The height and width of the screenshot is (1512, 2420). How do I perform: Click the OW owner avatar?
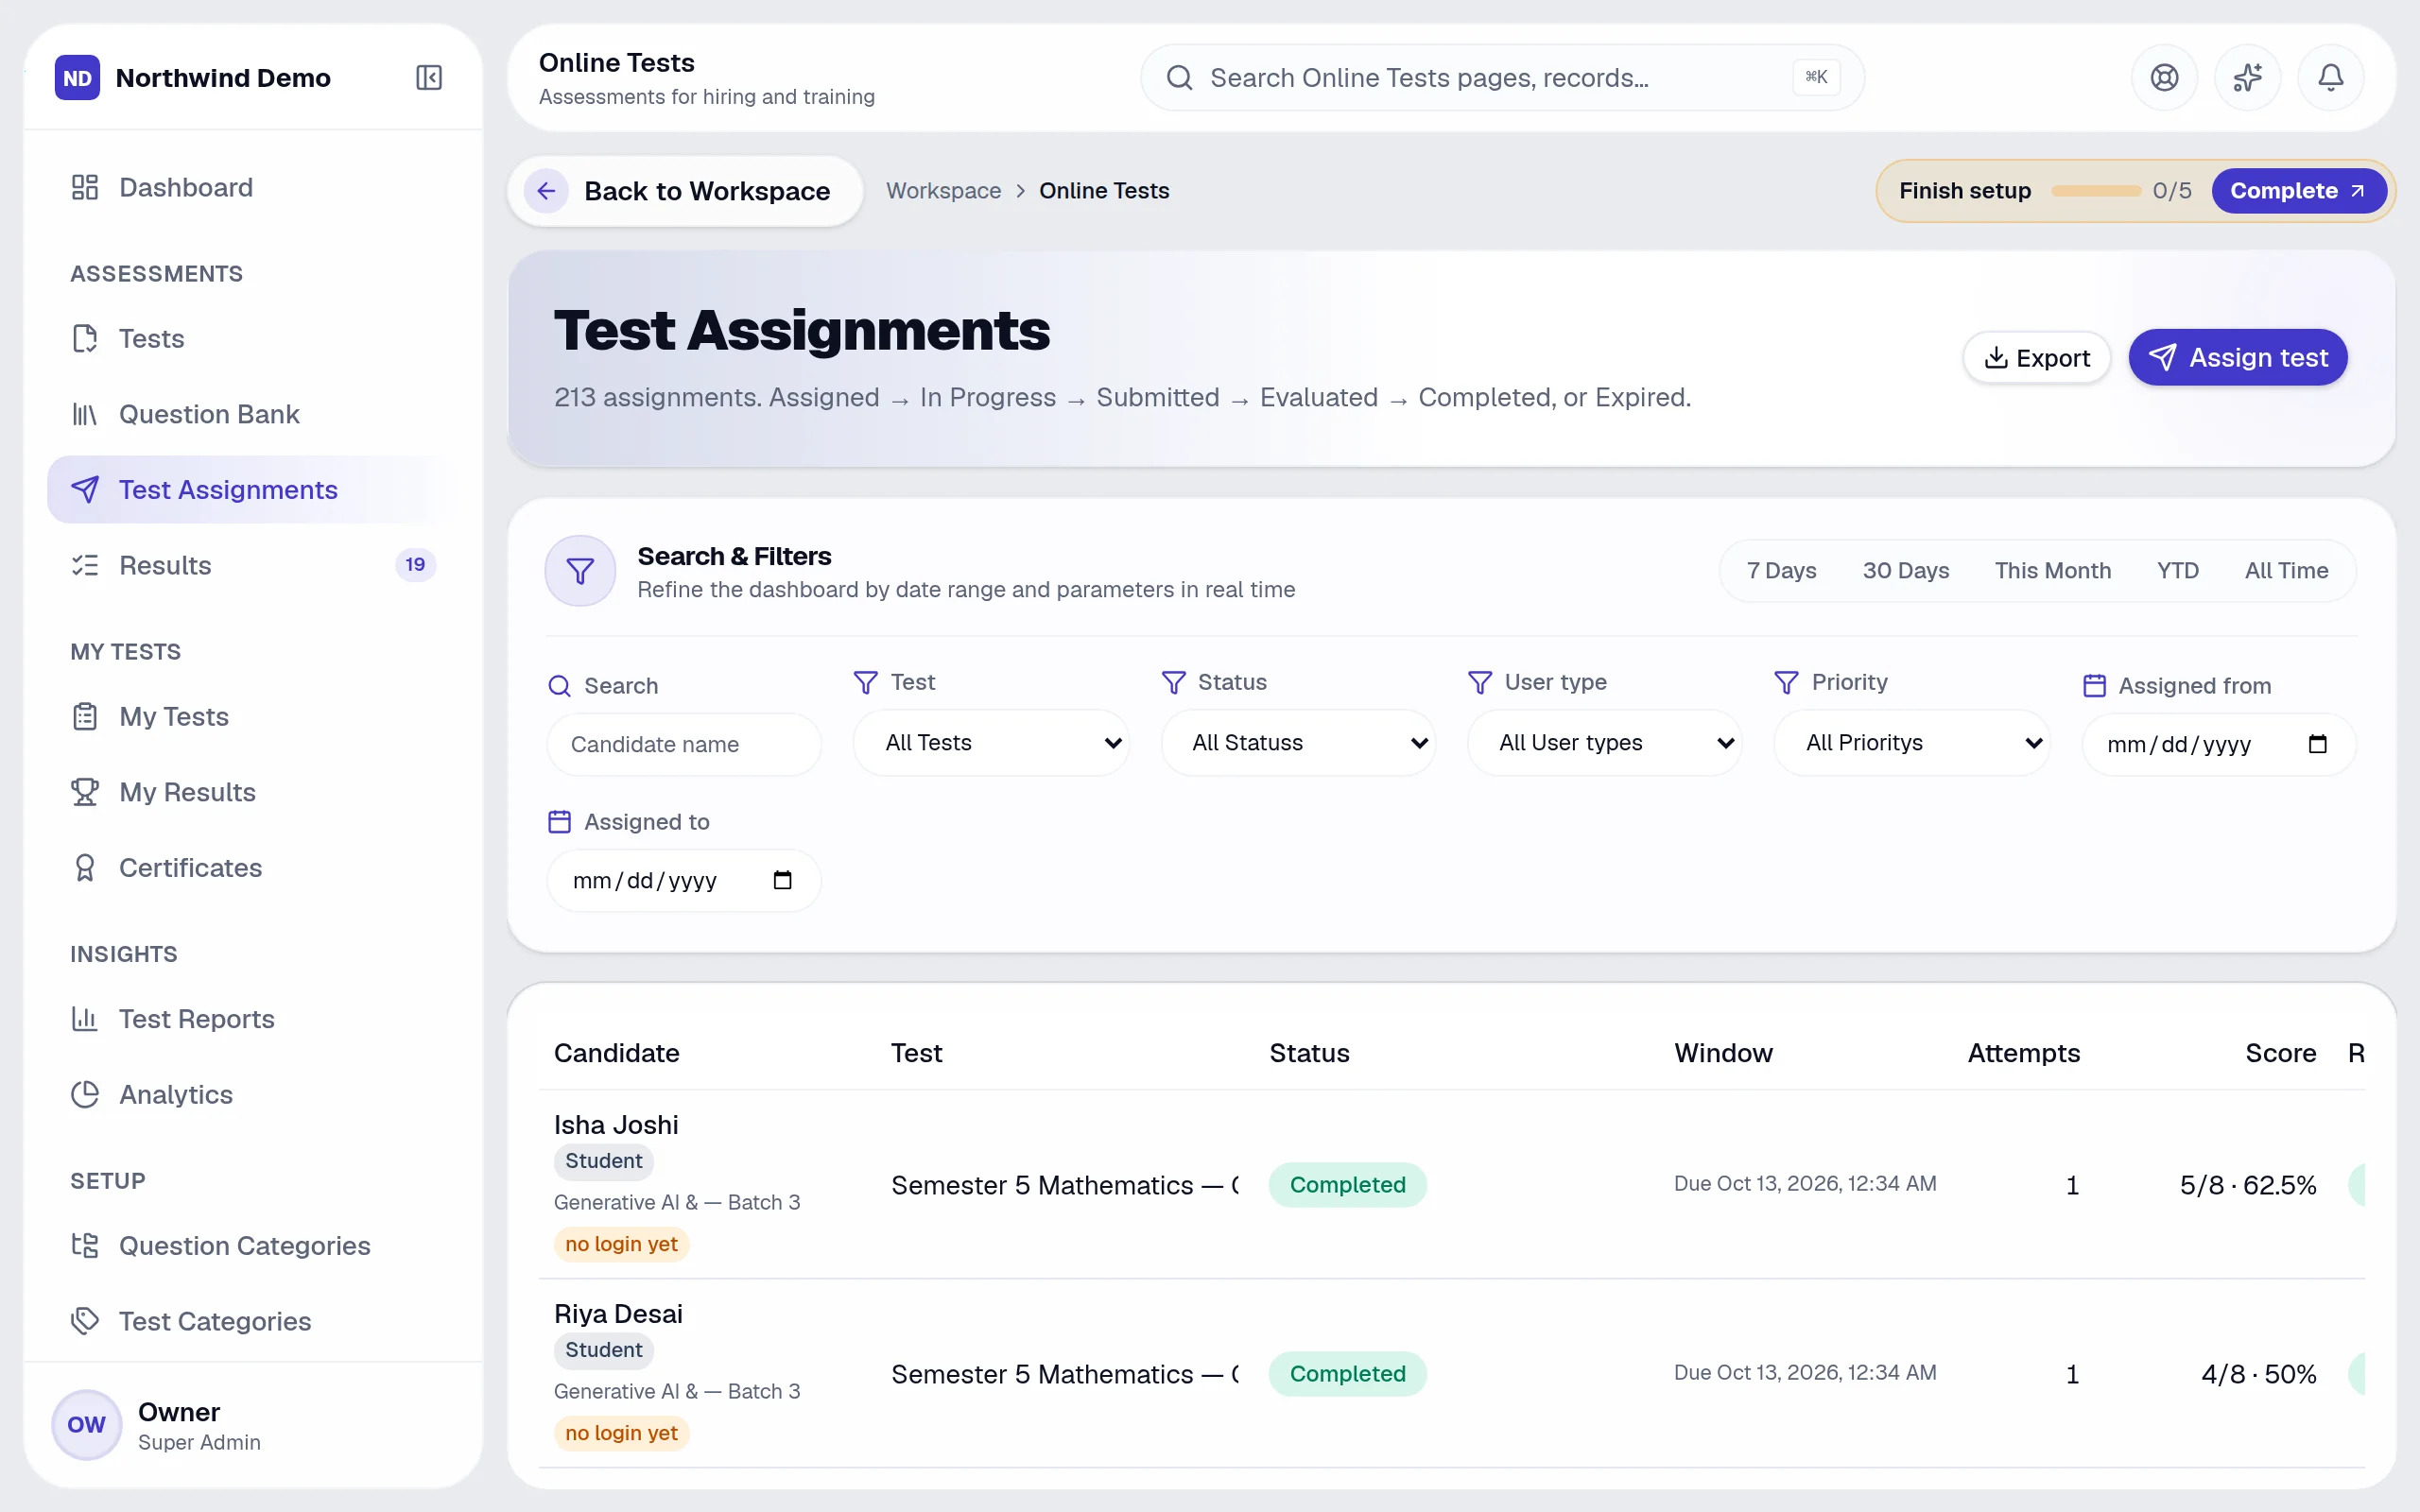pos(87,1424)
